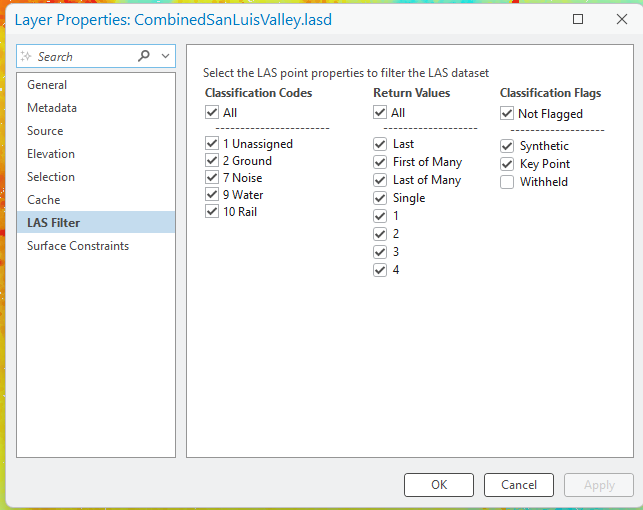
Task: Open the Cache settings page
Action: tap(44, 200)
